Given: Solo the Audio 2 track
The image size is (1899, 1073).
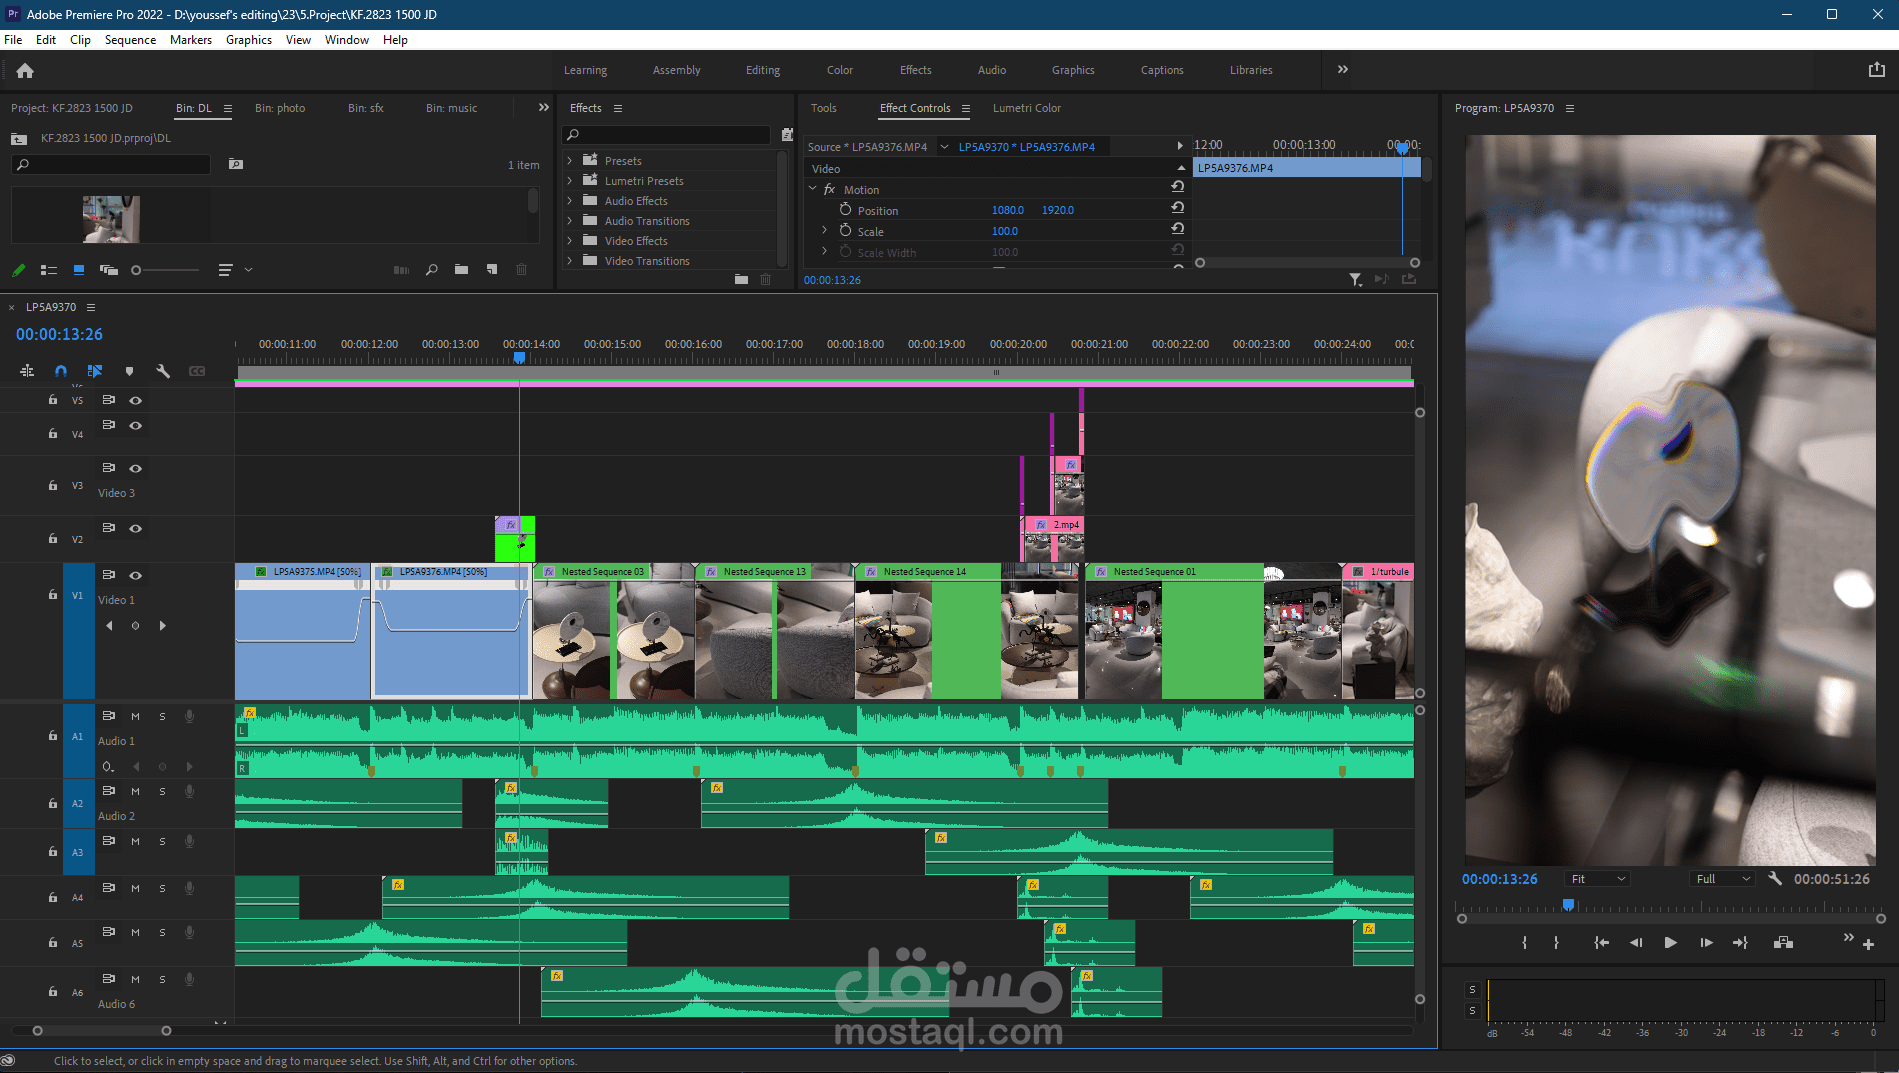Looking at the screenshot, I should tap(162, 791).
